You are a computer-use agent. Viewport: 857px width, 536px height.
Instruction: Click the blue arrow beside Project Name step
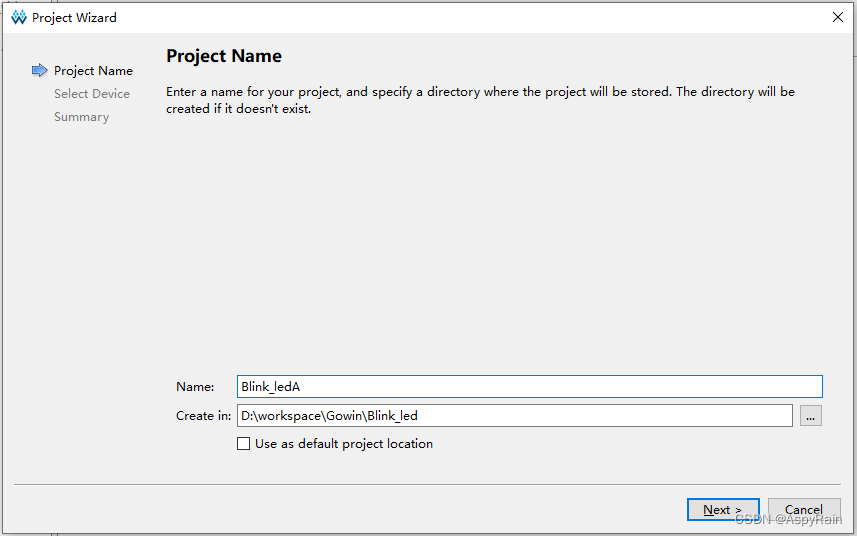coord(39,70)
